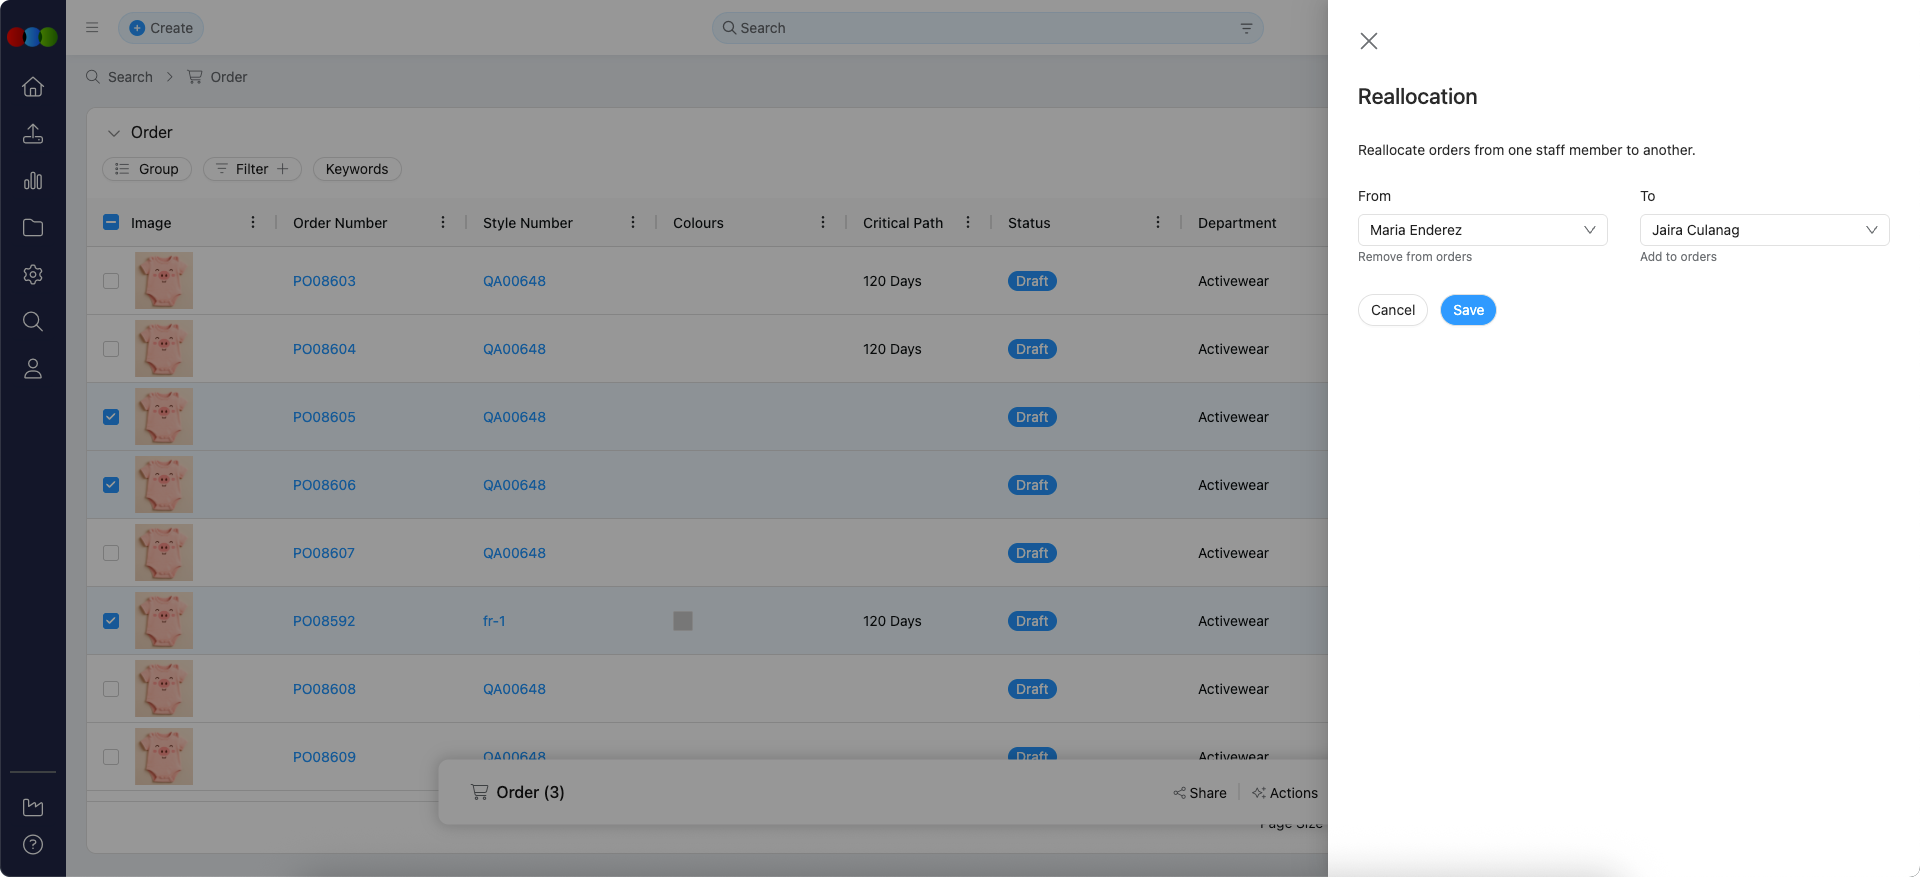Open the Status column options menu

1158,223
